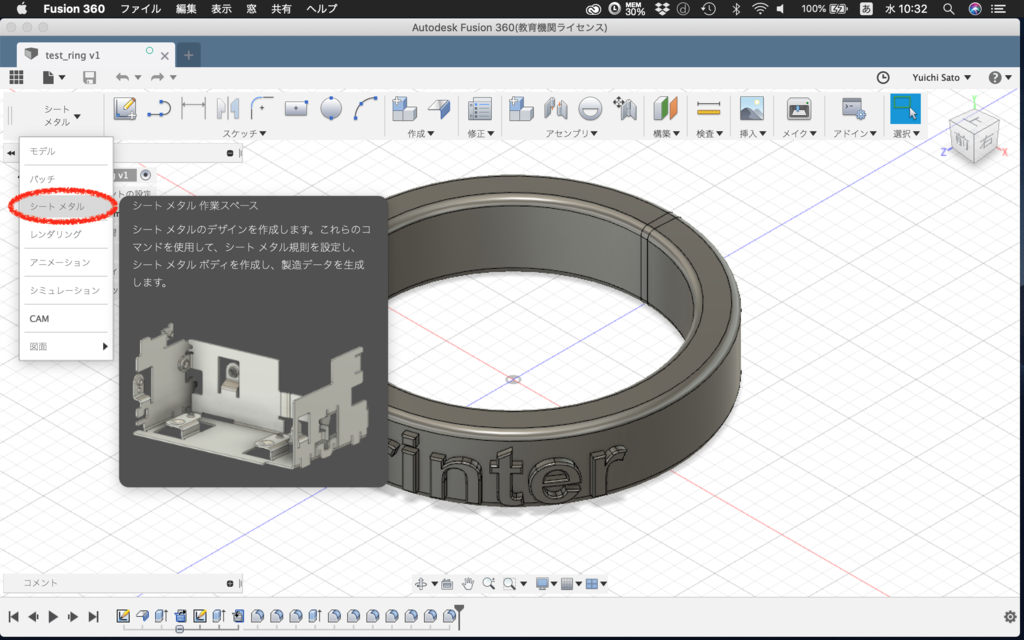
Task: Select the Arc sketch tool
Action: (365, 108)
